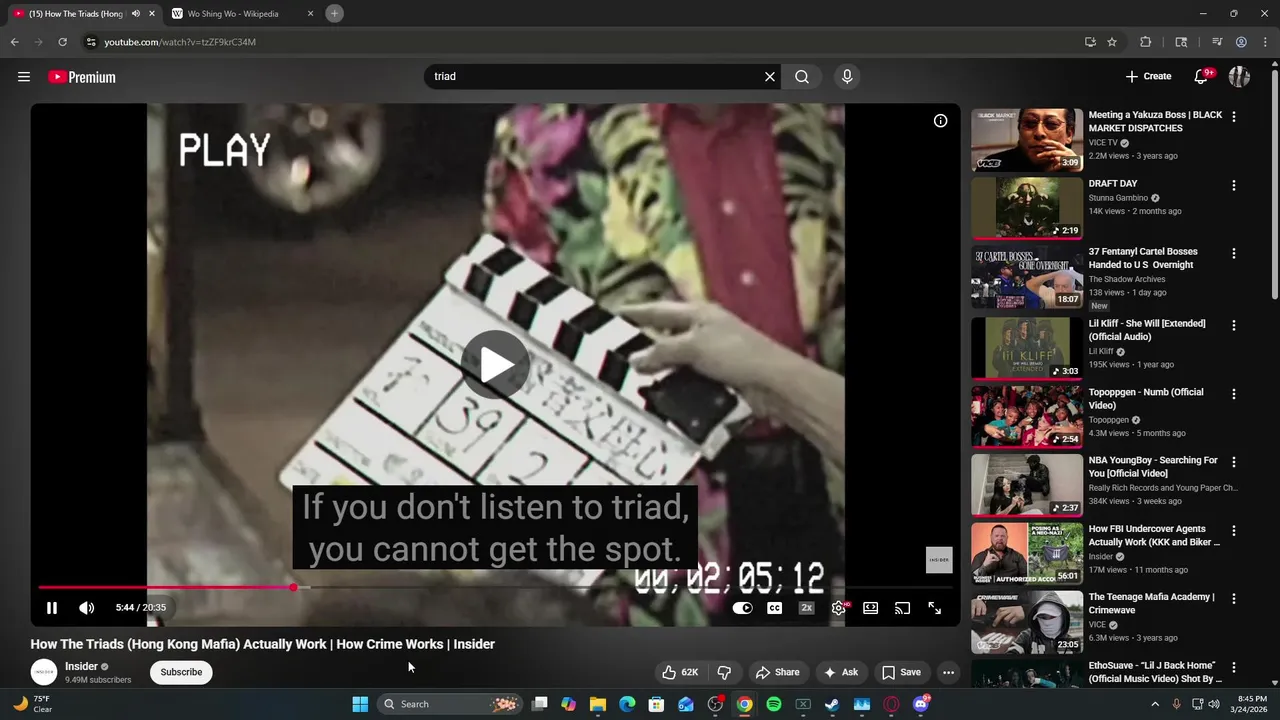Open options for 'How FBI Undercover Agents' video
Viewport: 1280px width, 720px height.
click(1233, 531)
